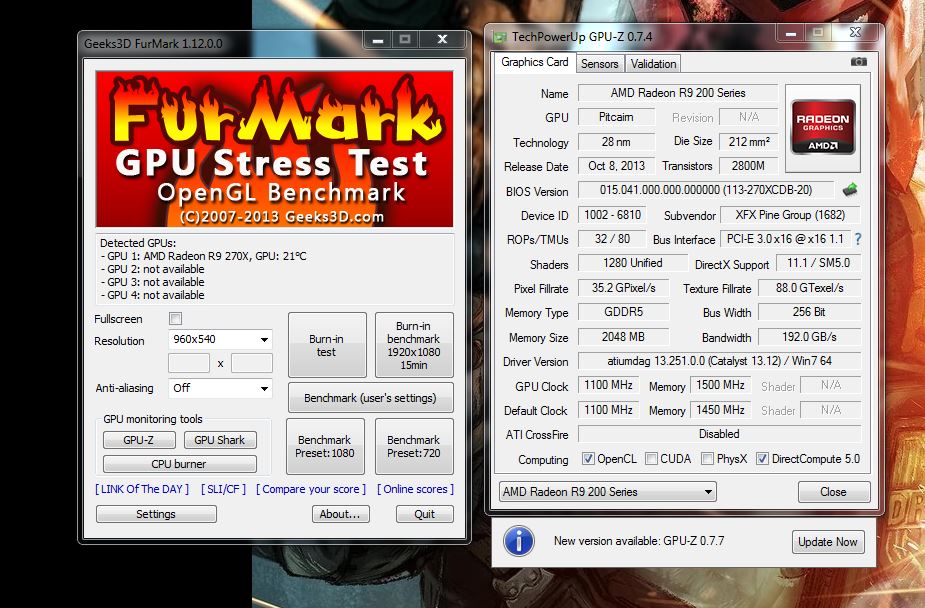The width and height of the screenshot is (925, 608).
Task: Switch to the Sensors tab
Action: click(x=599, y=64)
